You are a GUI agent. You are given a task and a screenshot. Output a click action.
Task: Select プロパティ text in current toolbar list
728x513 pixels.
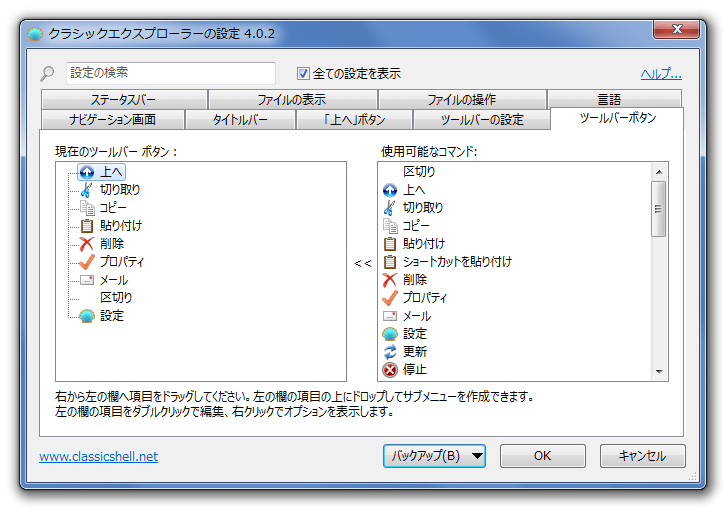point(122,261)
